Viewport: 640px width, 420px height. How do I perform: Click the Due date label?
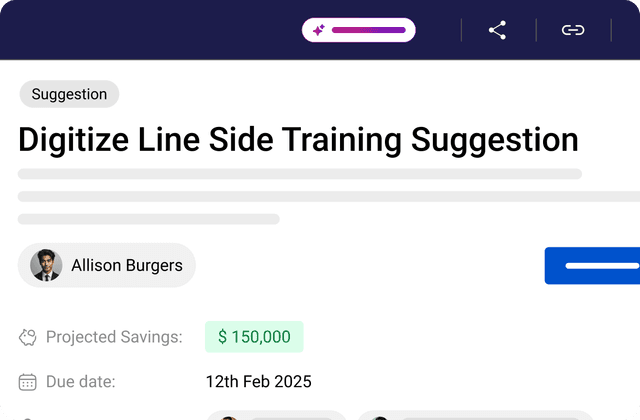pos(80,381)
